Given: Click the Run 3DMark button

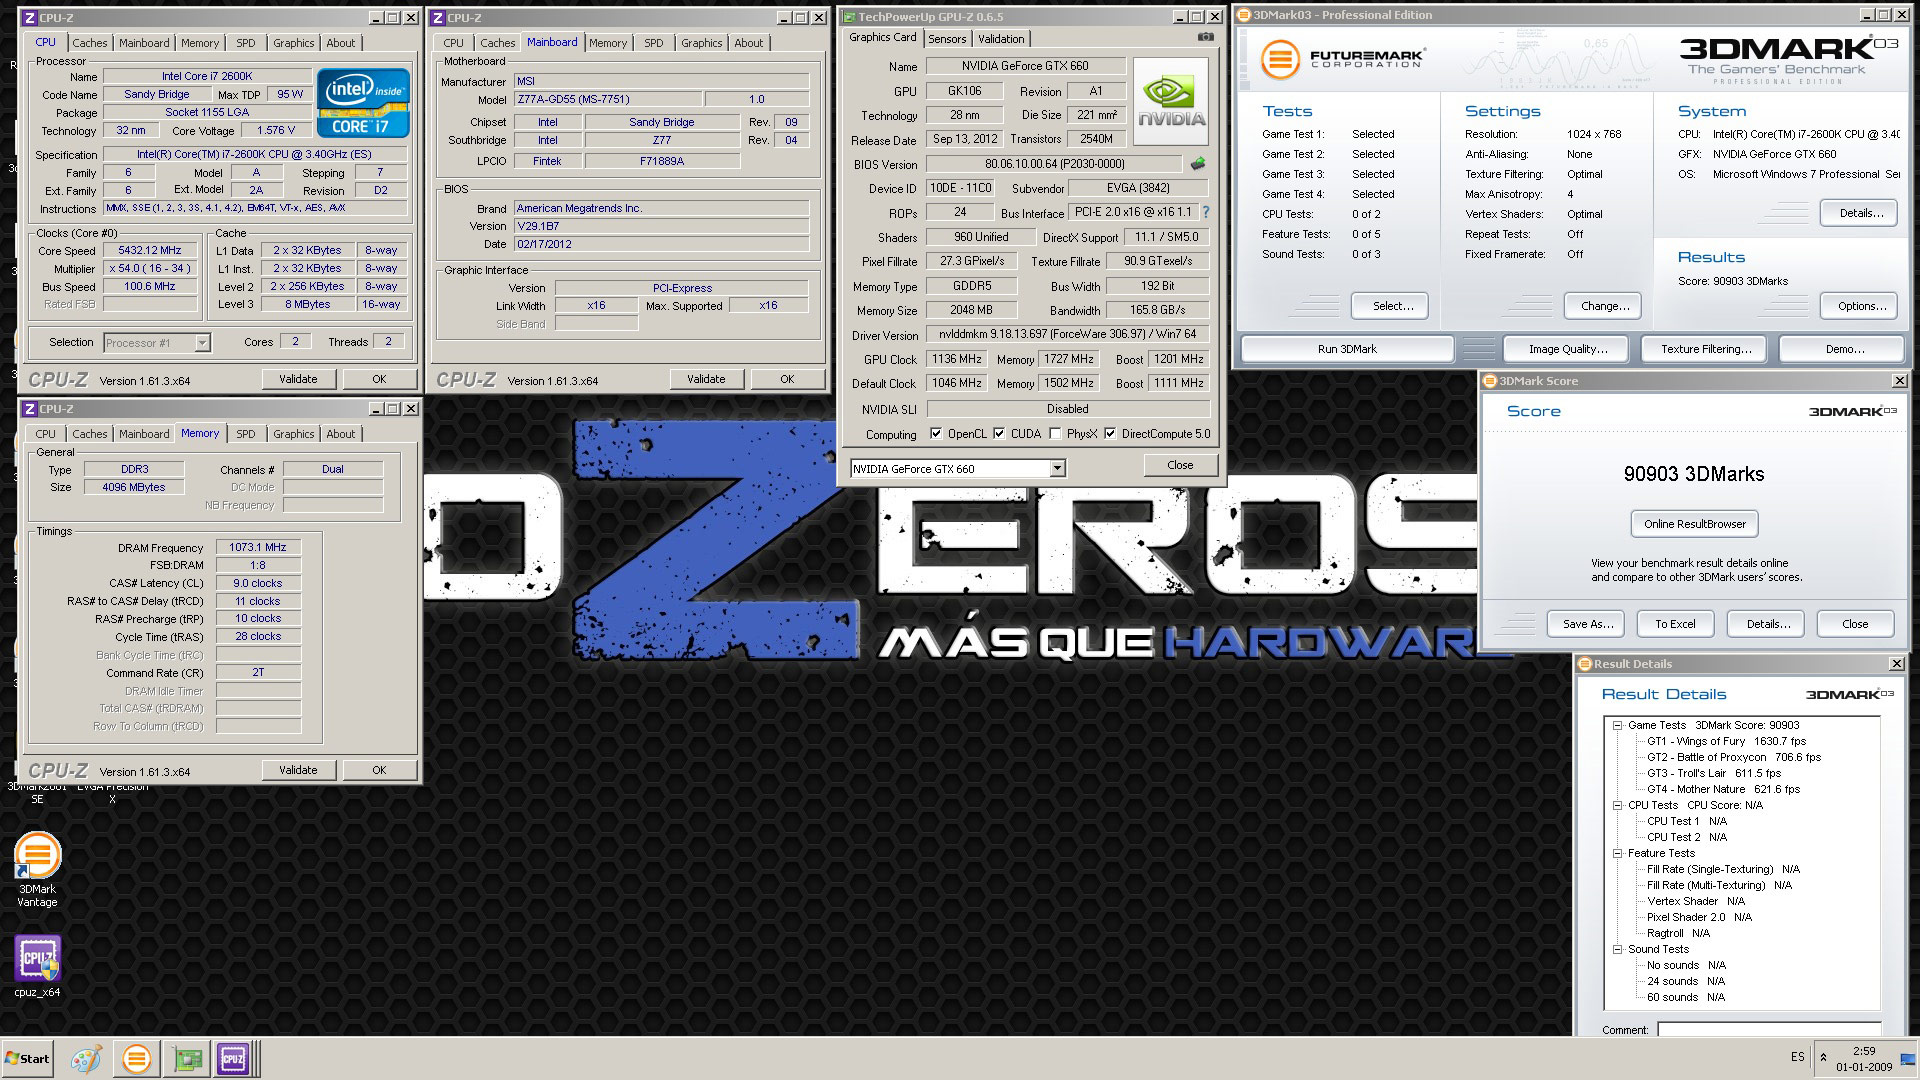Looking at the screenshot, I should click(x=1346, y=349).
